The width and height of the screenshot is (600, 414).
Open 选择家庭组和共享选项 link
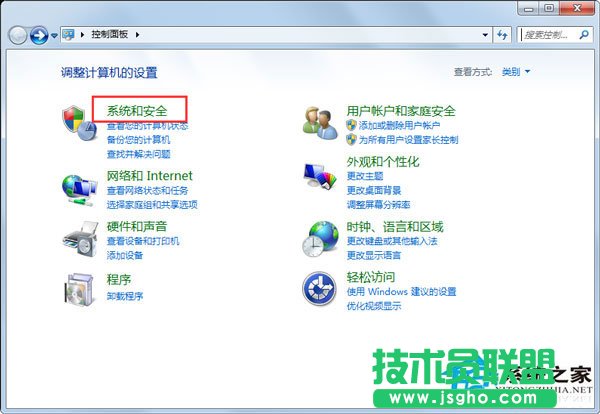152,205
